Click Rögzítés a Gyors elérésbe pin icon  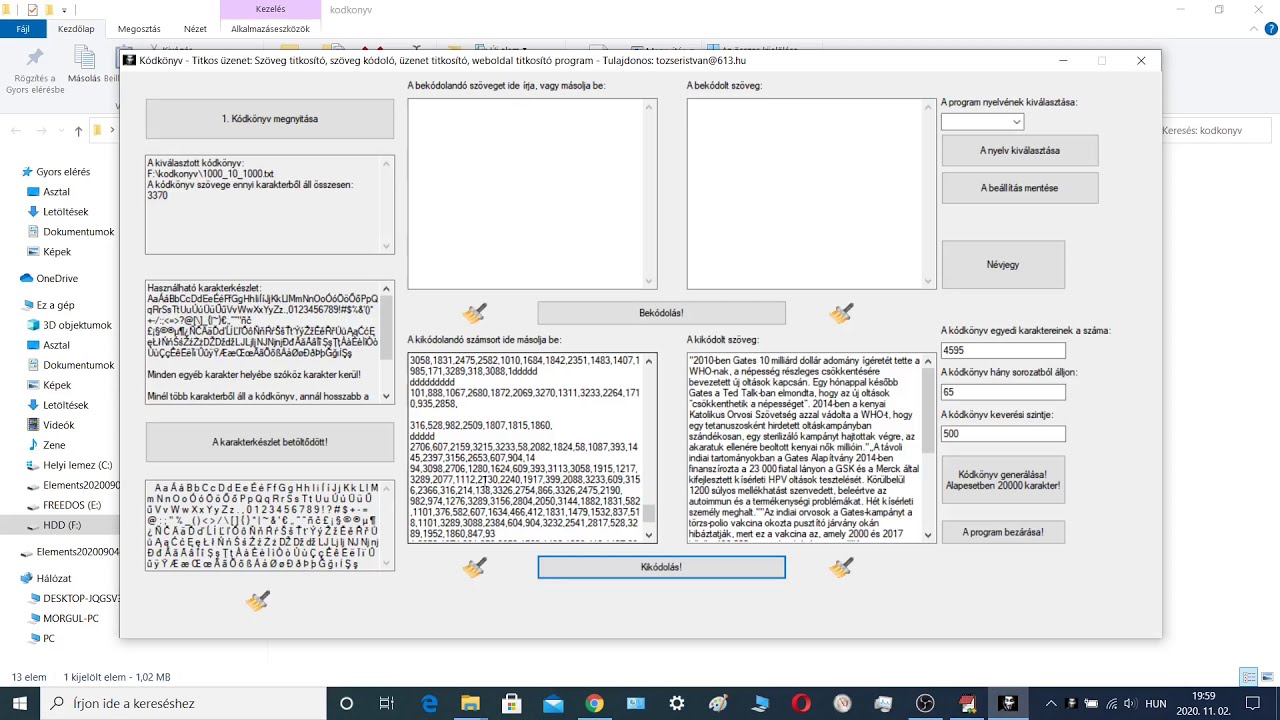pos(35,58)
